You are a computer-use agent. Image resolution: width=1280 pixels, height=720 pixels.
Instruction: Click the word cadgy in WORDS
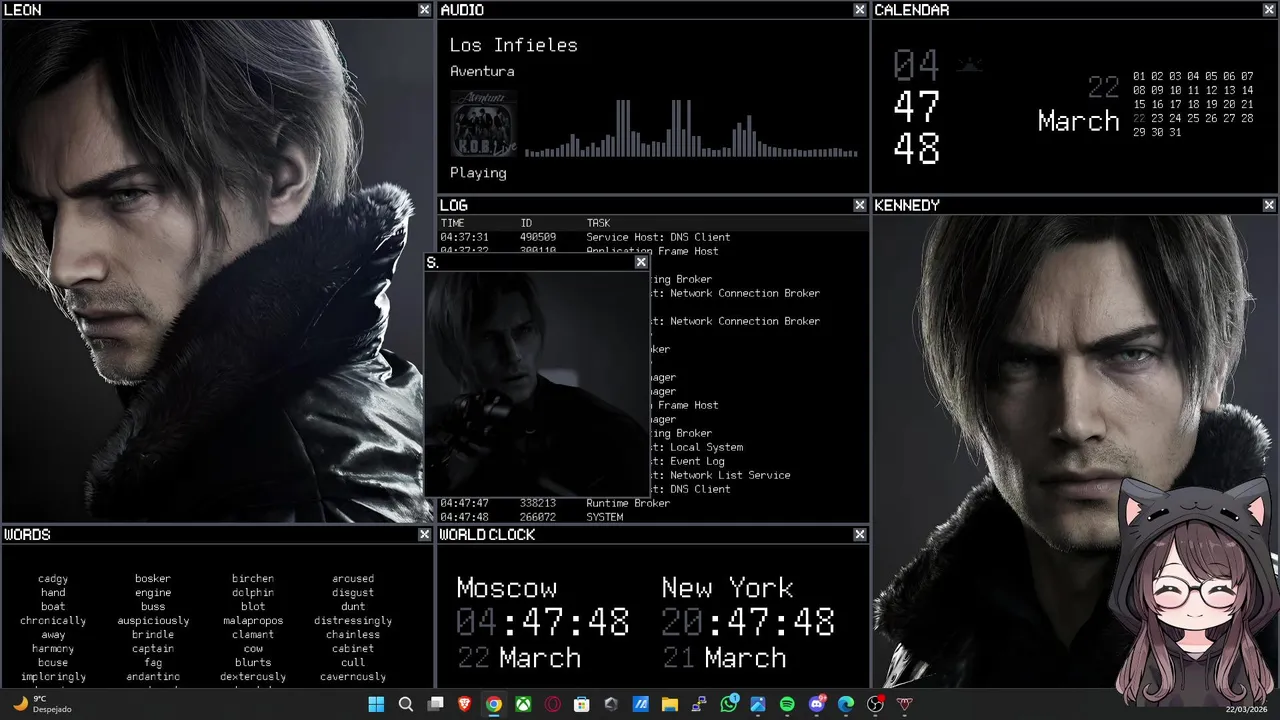pyautogui.click(x=53, y=579)
